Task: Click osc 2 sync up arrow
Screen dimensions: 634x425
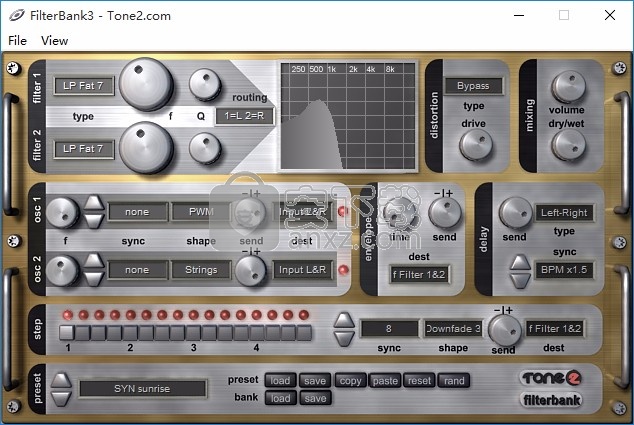Action: click(x=94, y=261)
